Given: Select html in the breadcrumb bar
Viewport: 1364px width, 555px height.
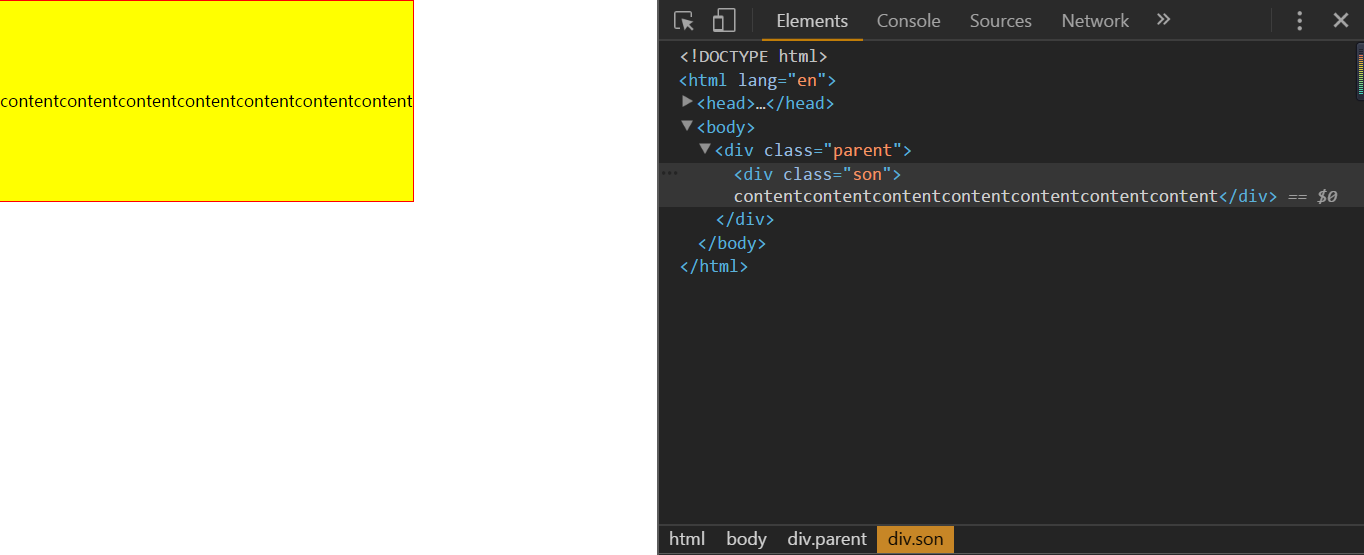Looking at the screenshot, I should click(687, 539).
